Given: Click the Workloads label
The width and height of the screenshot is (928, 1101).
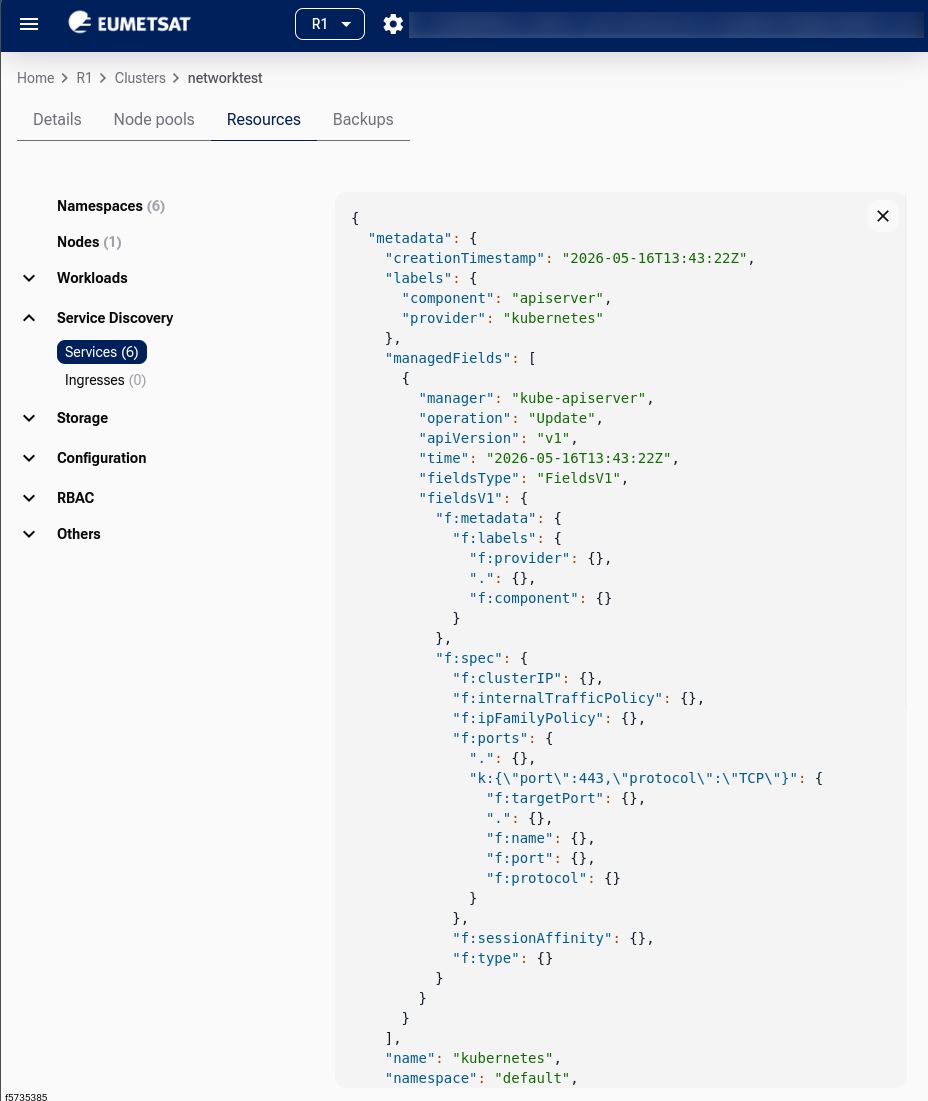Looking at the screenshot, I should [92, 278].
